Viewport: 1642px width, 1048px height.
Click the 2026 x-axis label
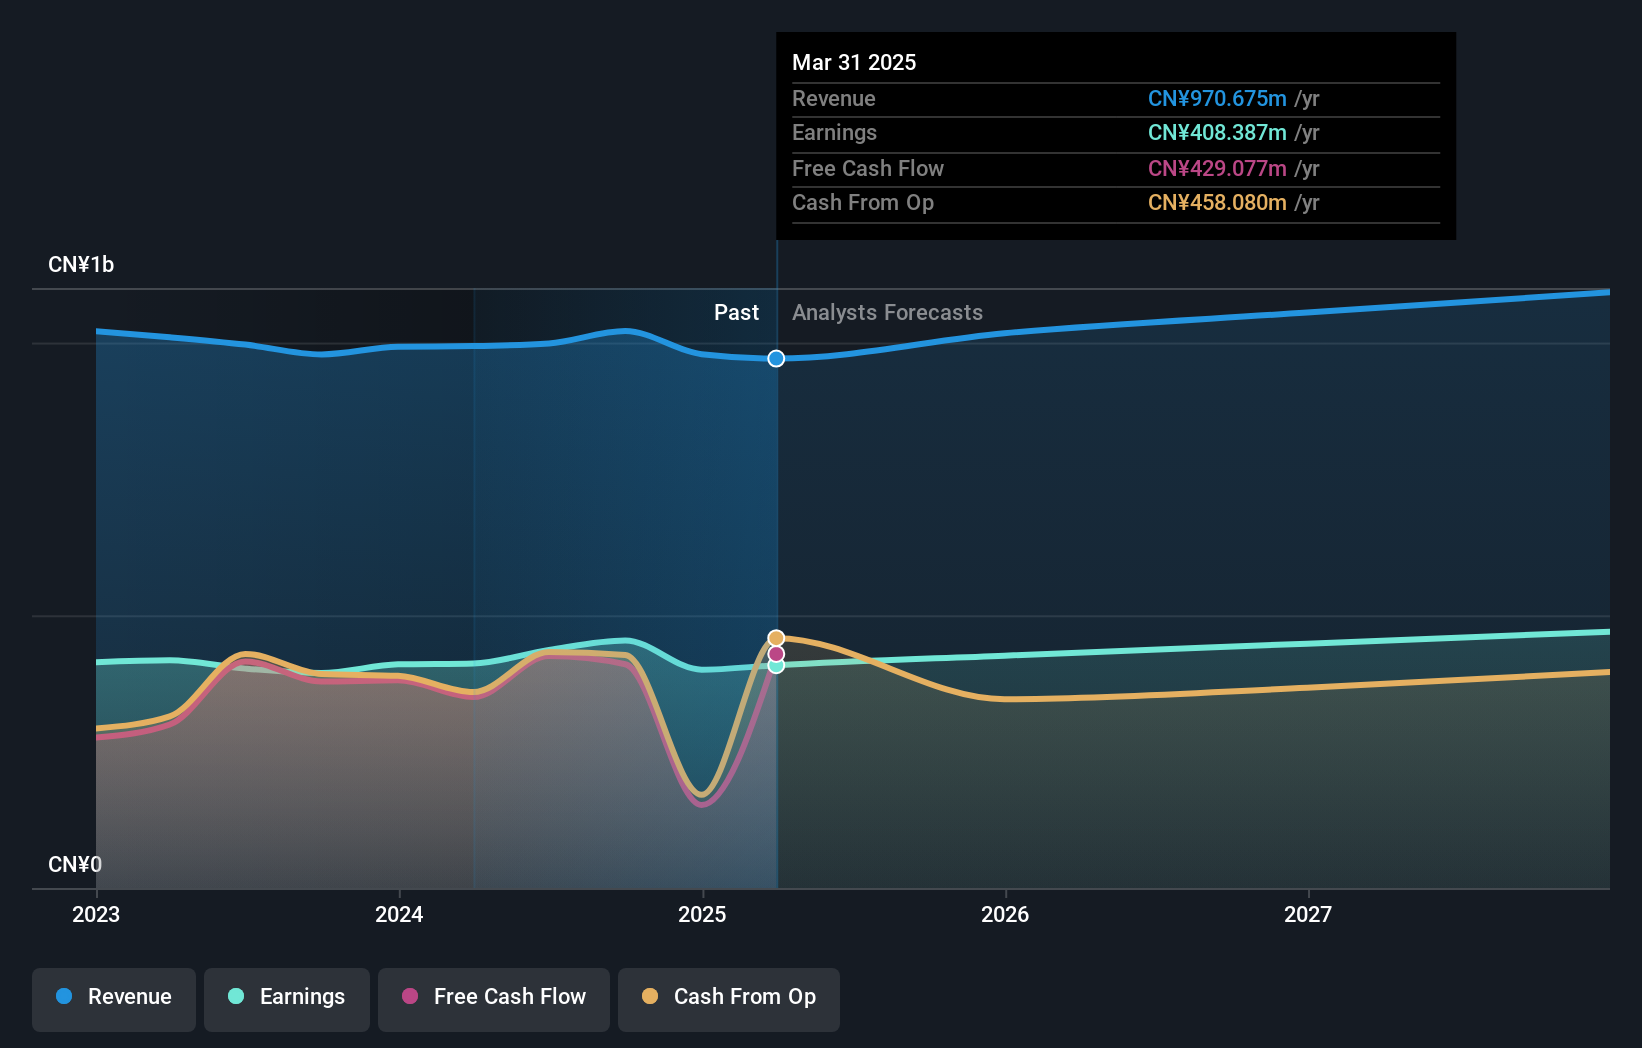[x=1005, y=914]
